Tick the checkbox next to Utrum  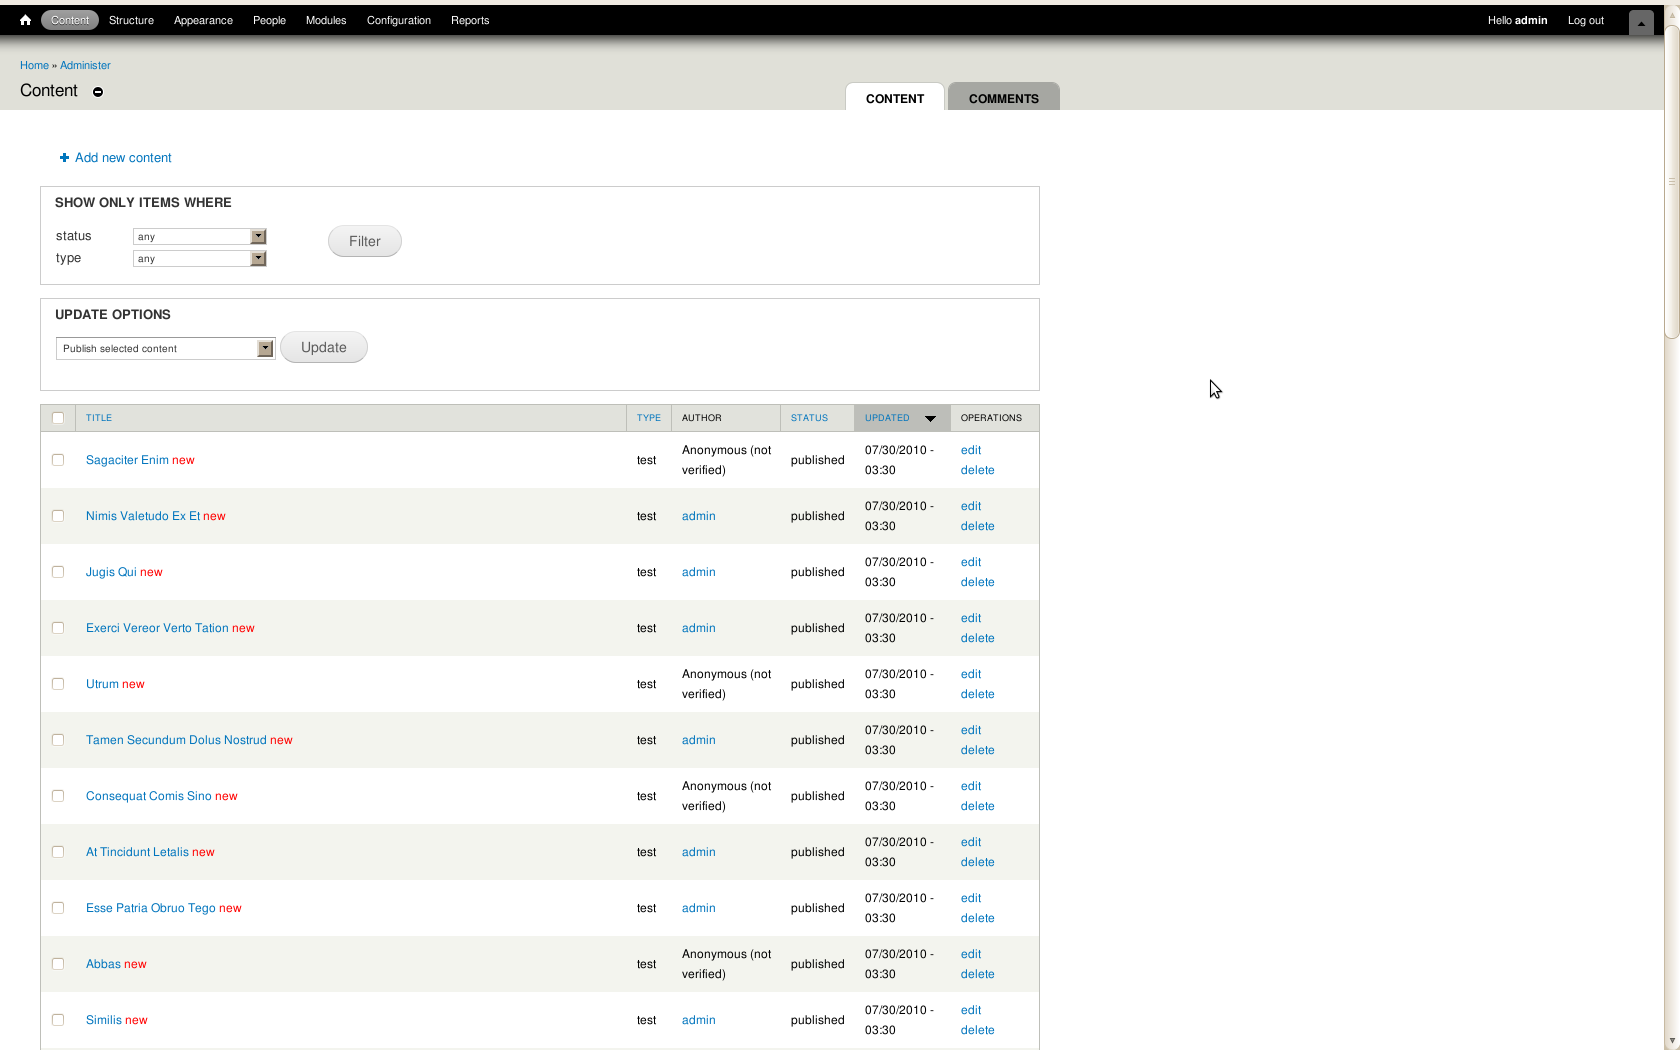click(58, 684)
